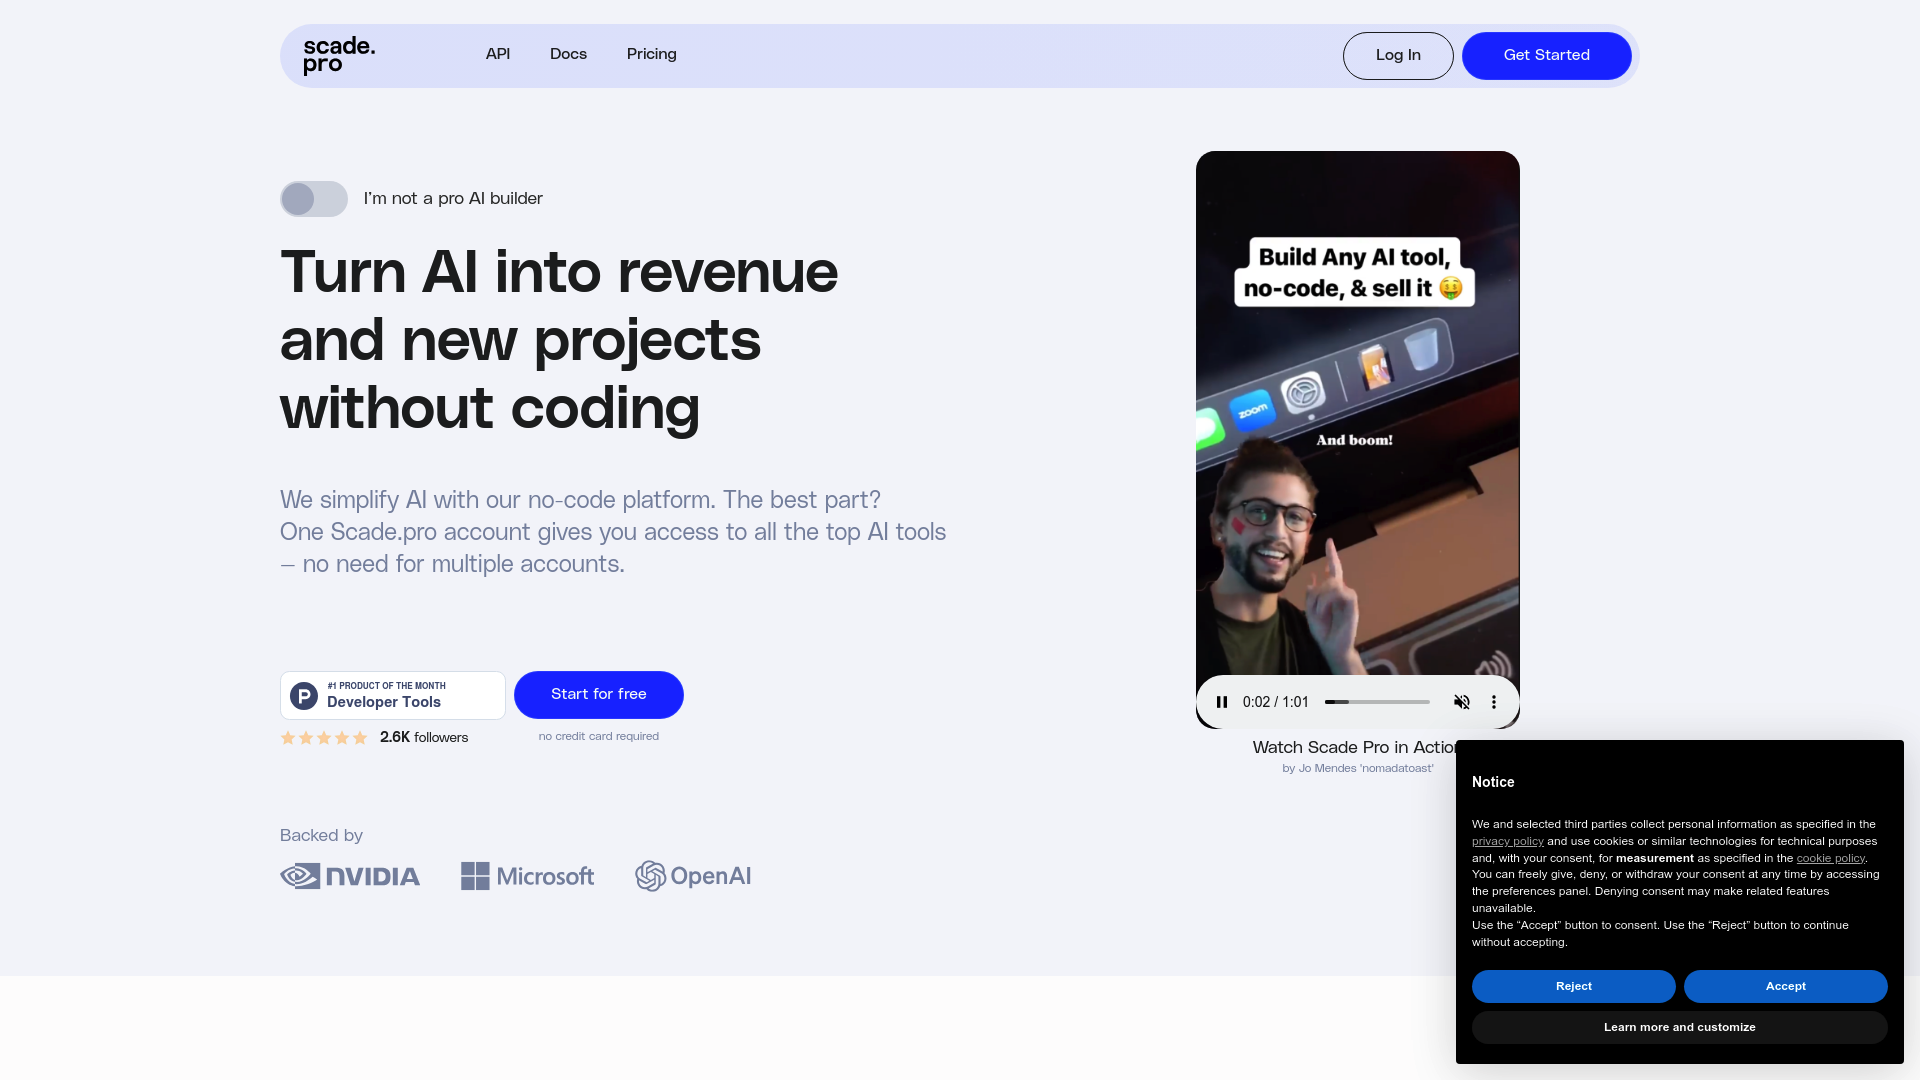Click the Microsoft logo

click(x=527, y=876)
